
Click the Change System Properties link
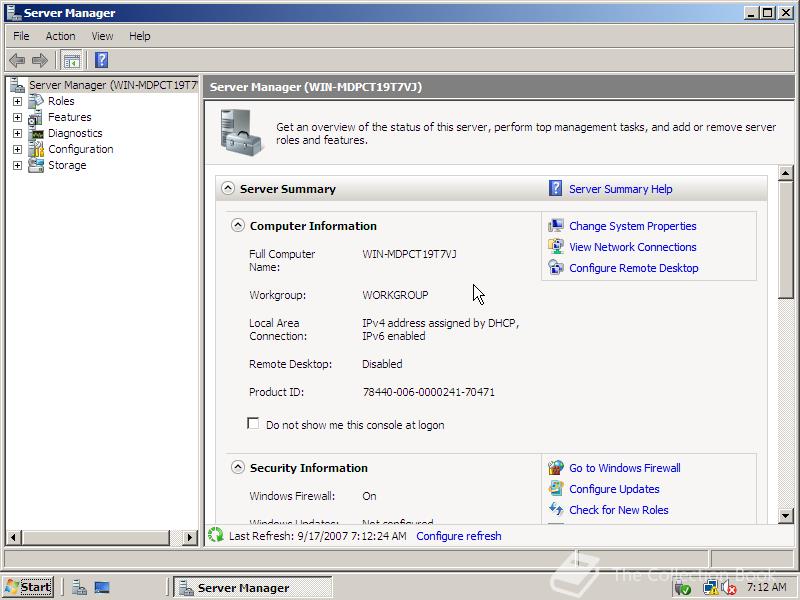(633, 226)
